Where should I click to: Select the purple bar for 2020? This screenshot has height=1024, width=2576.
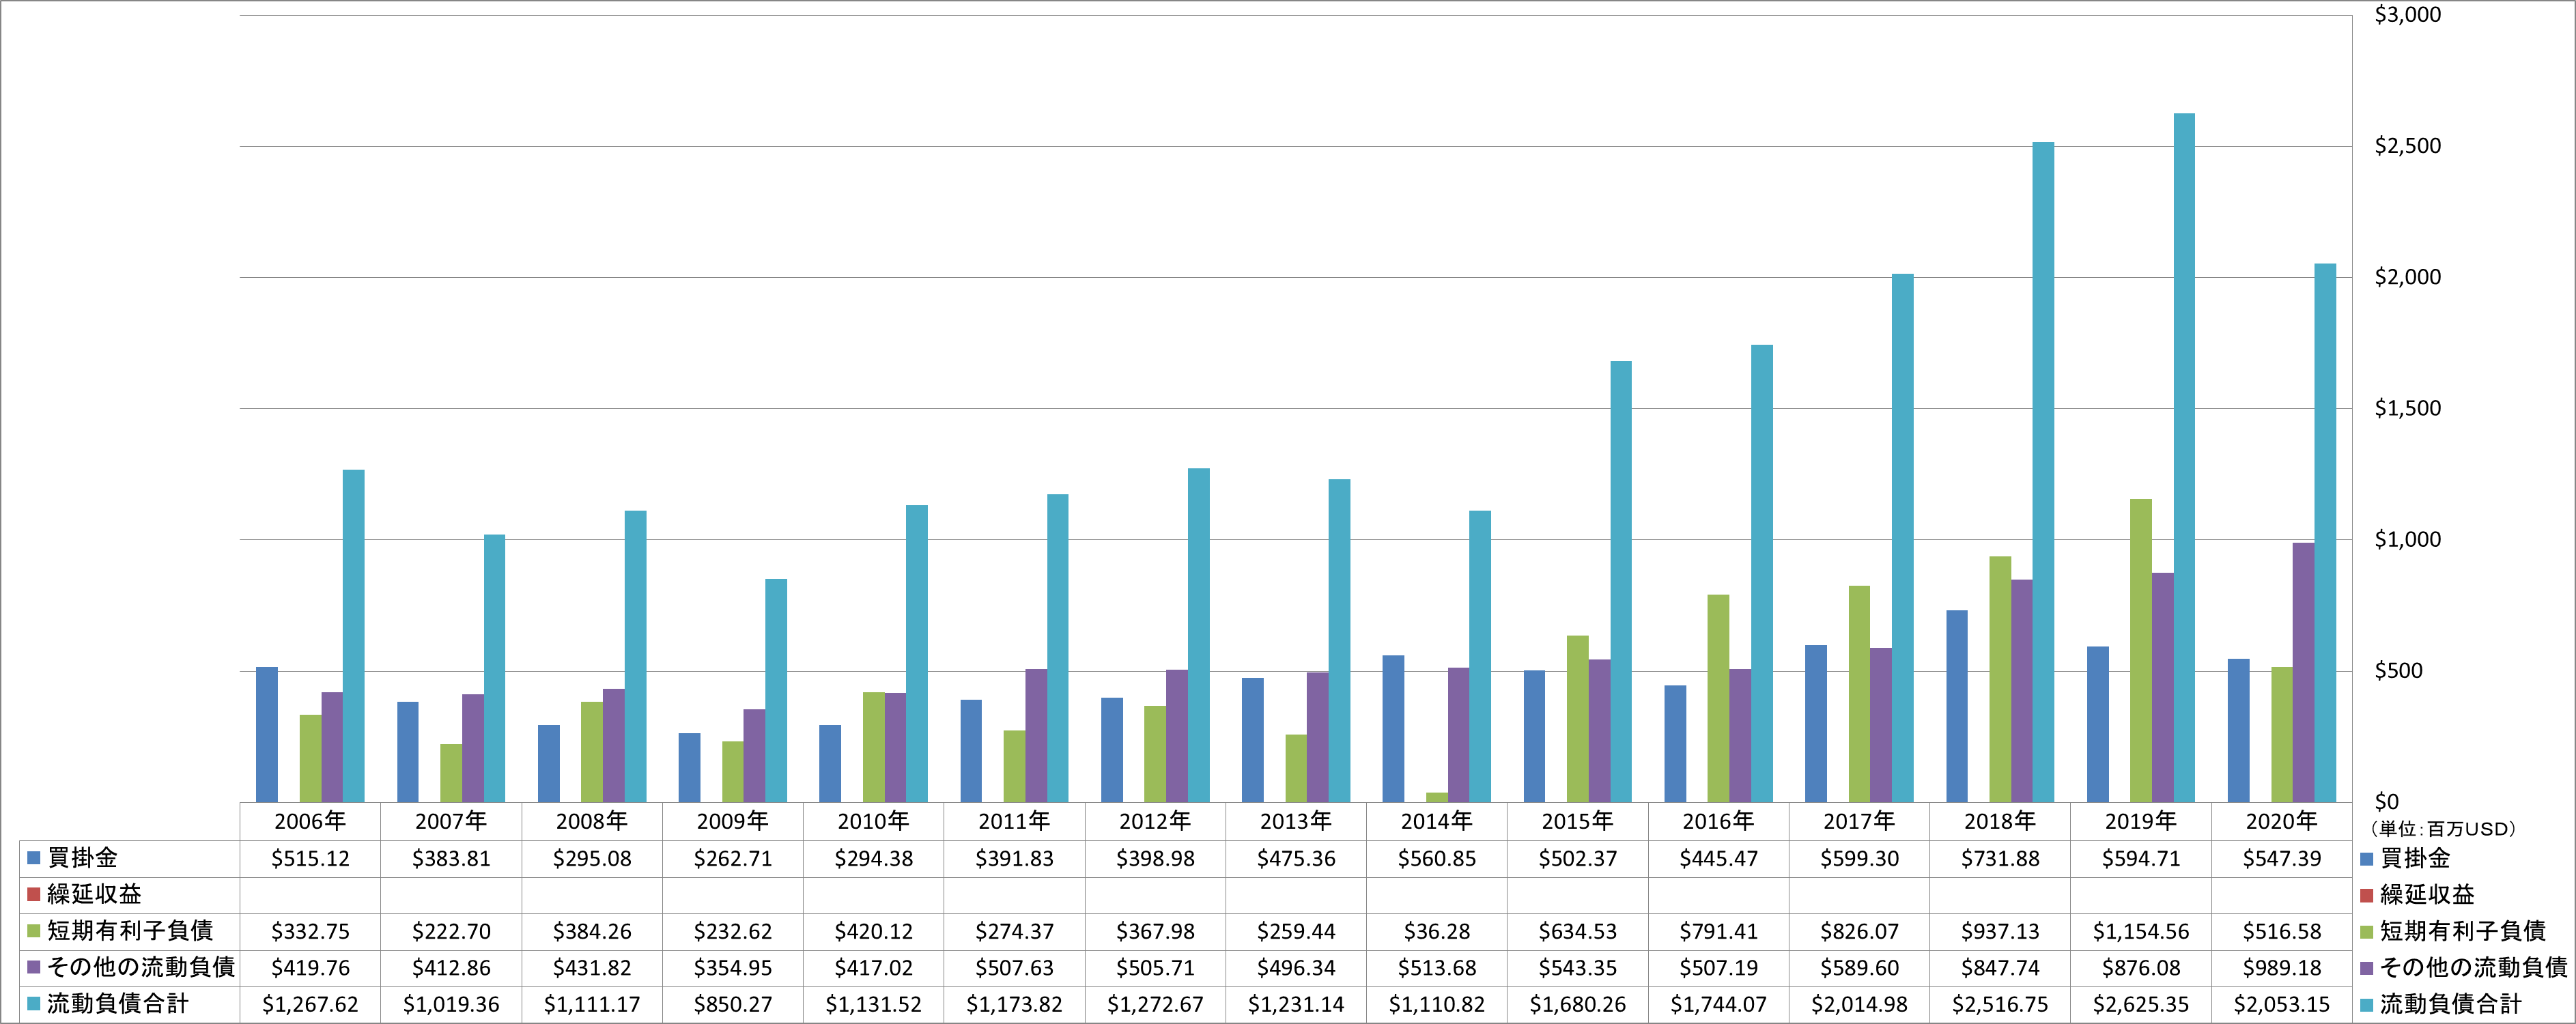pyautogui.click(x=2303, y=672)
